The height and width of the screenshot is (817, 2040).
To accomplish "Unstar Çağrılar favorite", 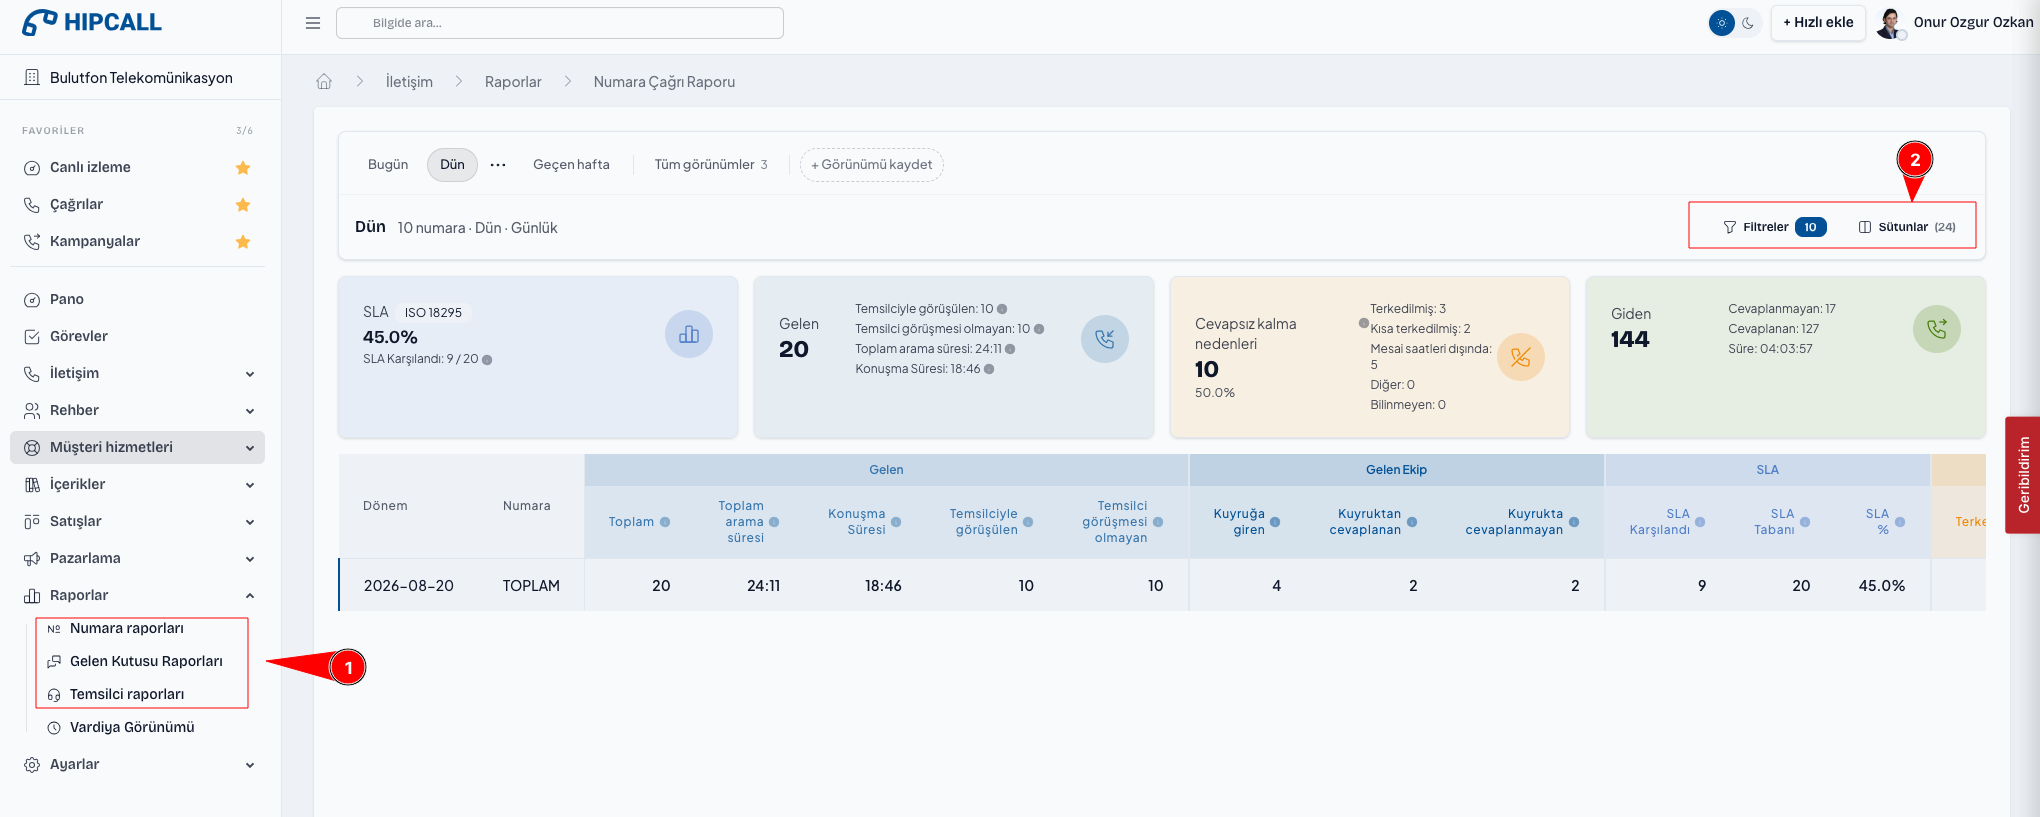I will (243, 205).
